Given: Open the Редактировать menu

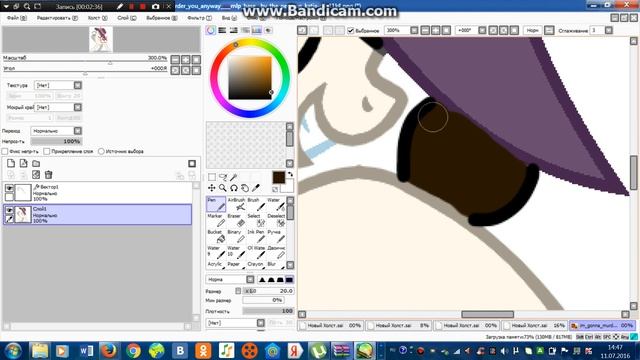Looking at the screenshot, I should click(57, 18).
